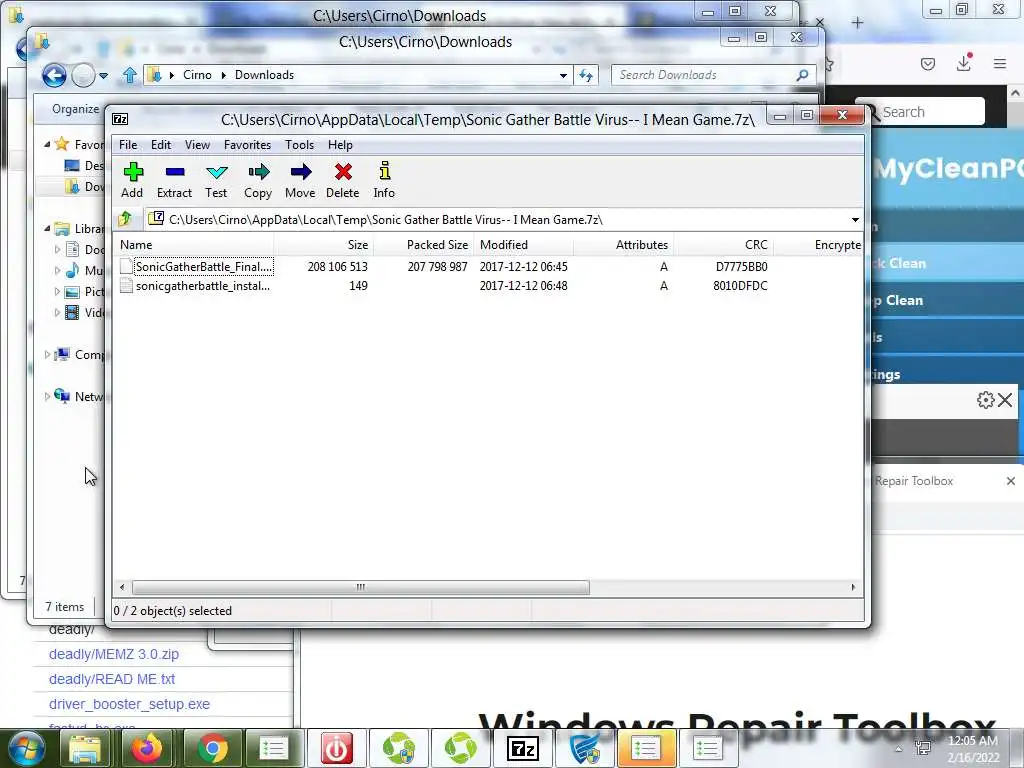Open the driver_booster_setup.exe link
Viewport: 1024px width, 768px height.
click(x=129, y=704)
